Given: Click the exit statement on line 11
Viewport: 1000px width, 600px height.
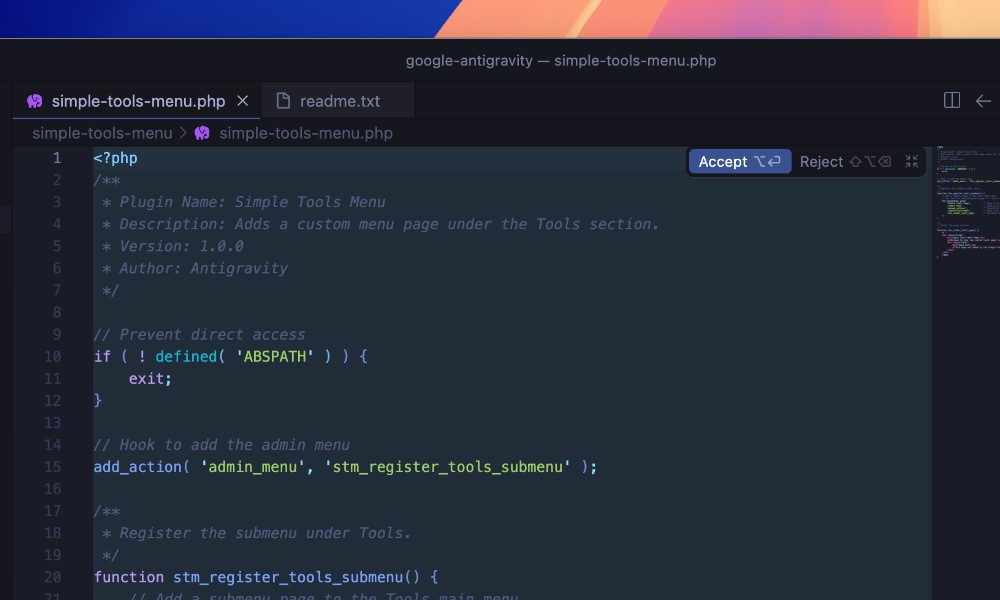Looking at the screenshot, I should 147,378.
